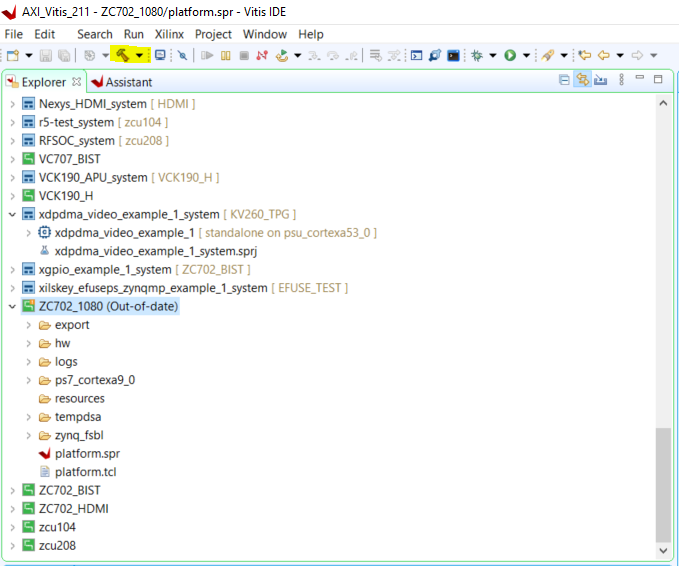Click the Step Over icon
The height and width of the screenshot is (566, 679).
[x=333, y=55]
